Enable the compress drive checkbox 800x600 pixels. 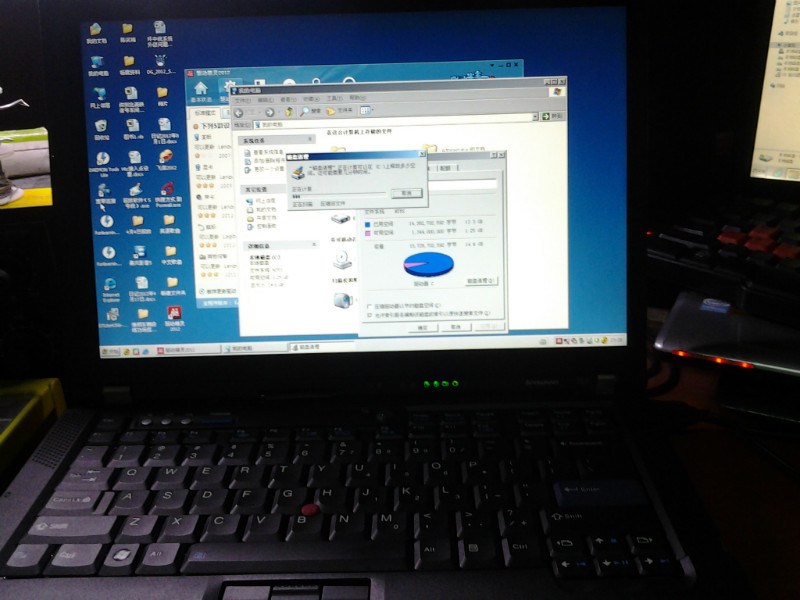pos(369,305)
